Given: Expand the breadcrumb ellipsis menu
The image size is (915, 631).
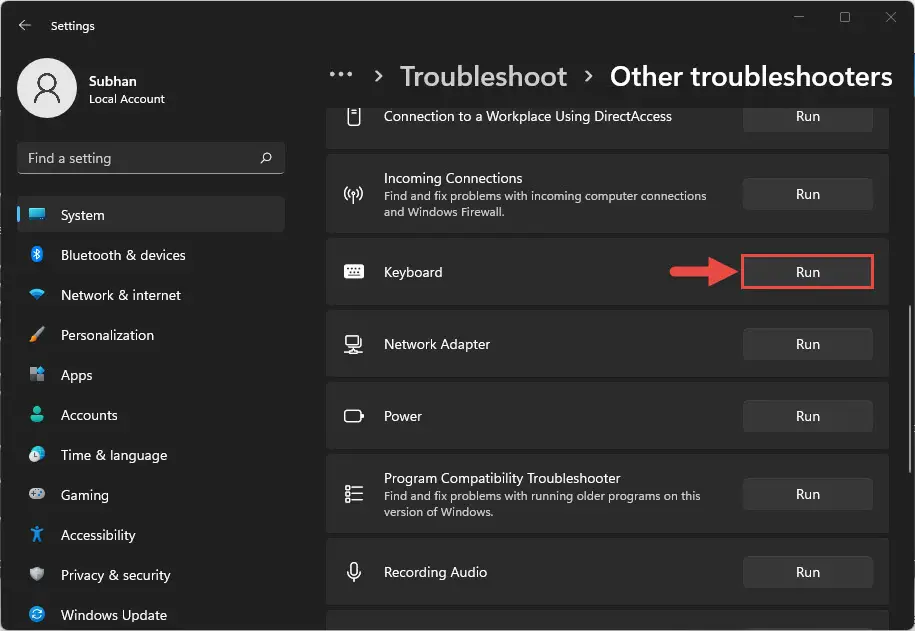Looking at the screenshot, I should click(x=341, y=74).
